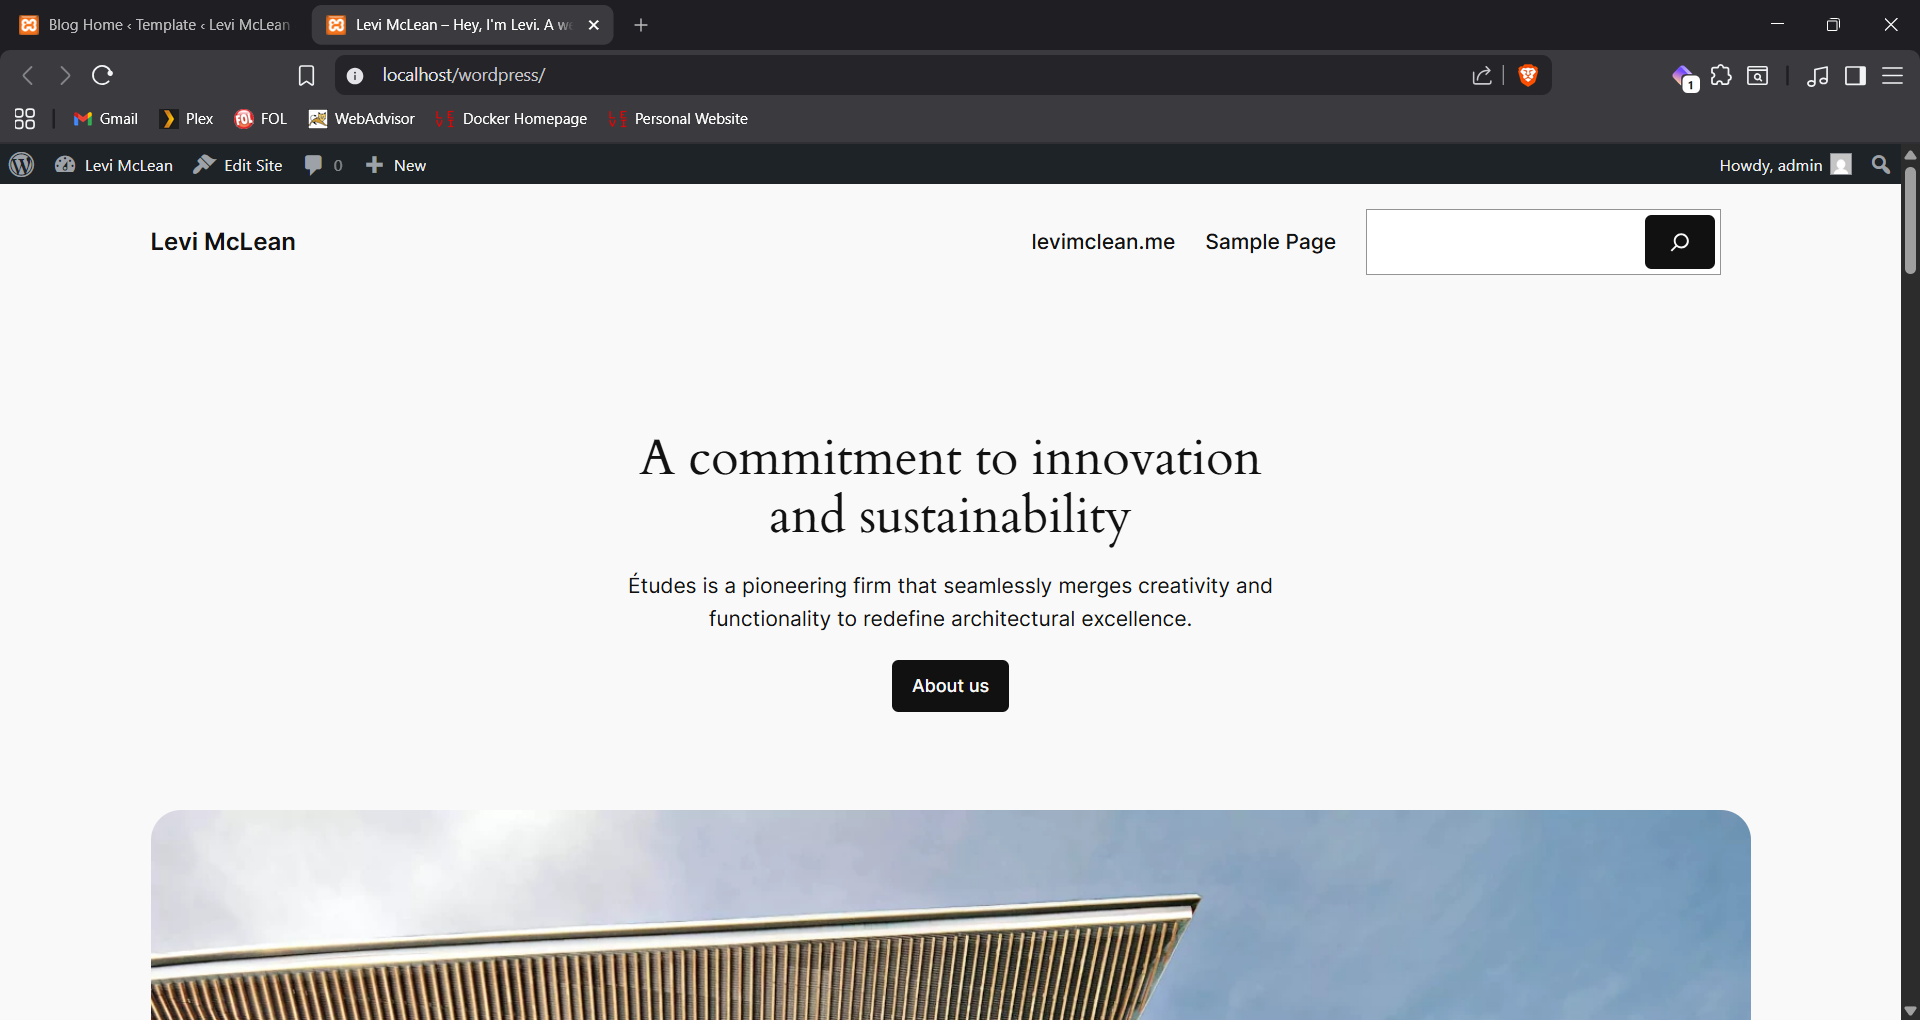
Task: Open the admin bar search magnifier
Action: pos(1880,165)
